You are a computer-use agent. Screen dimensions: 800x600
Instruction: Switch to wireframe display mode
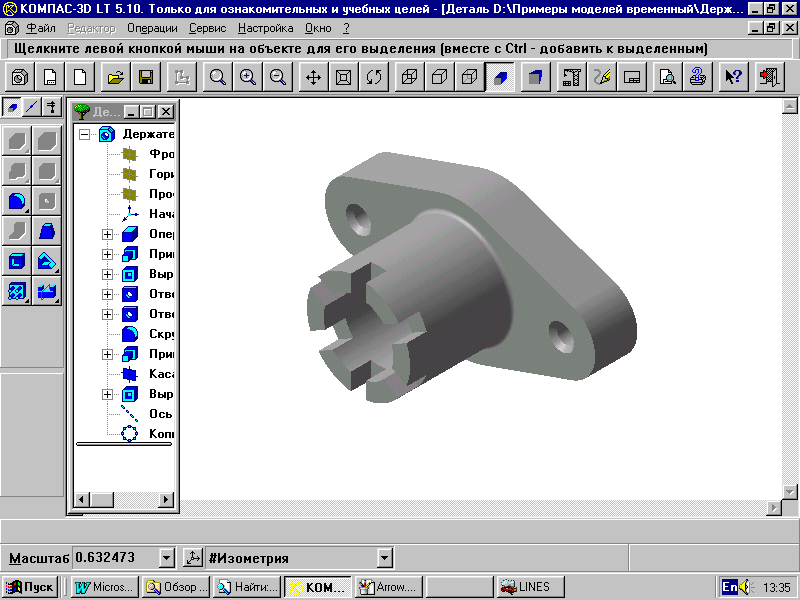(x=410, y=77)
